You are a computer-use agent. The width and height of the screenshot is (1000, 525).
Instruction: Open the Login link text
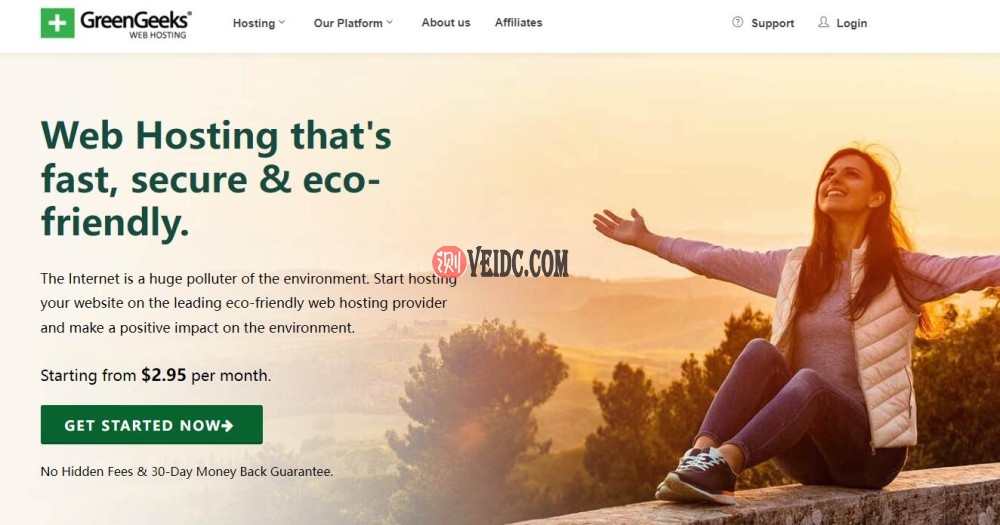(x=851, y=23)
